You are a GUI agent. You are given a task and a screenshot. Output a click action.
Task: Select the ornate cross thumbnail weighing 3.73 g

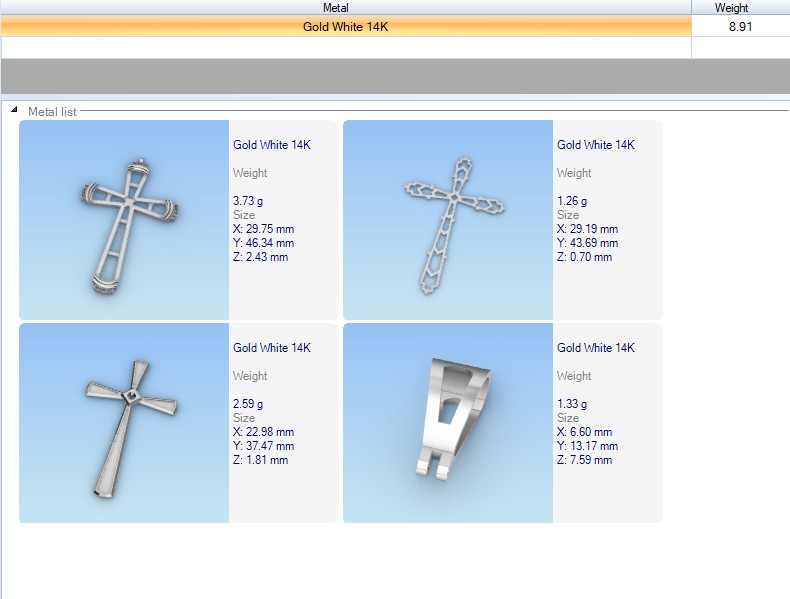(x=125, y=220)
